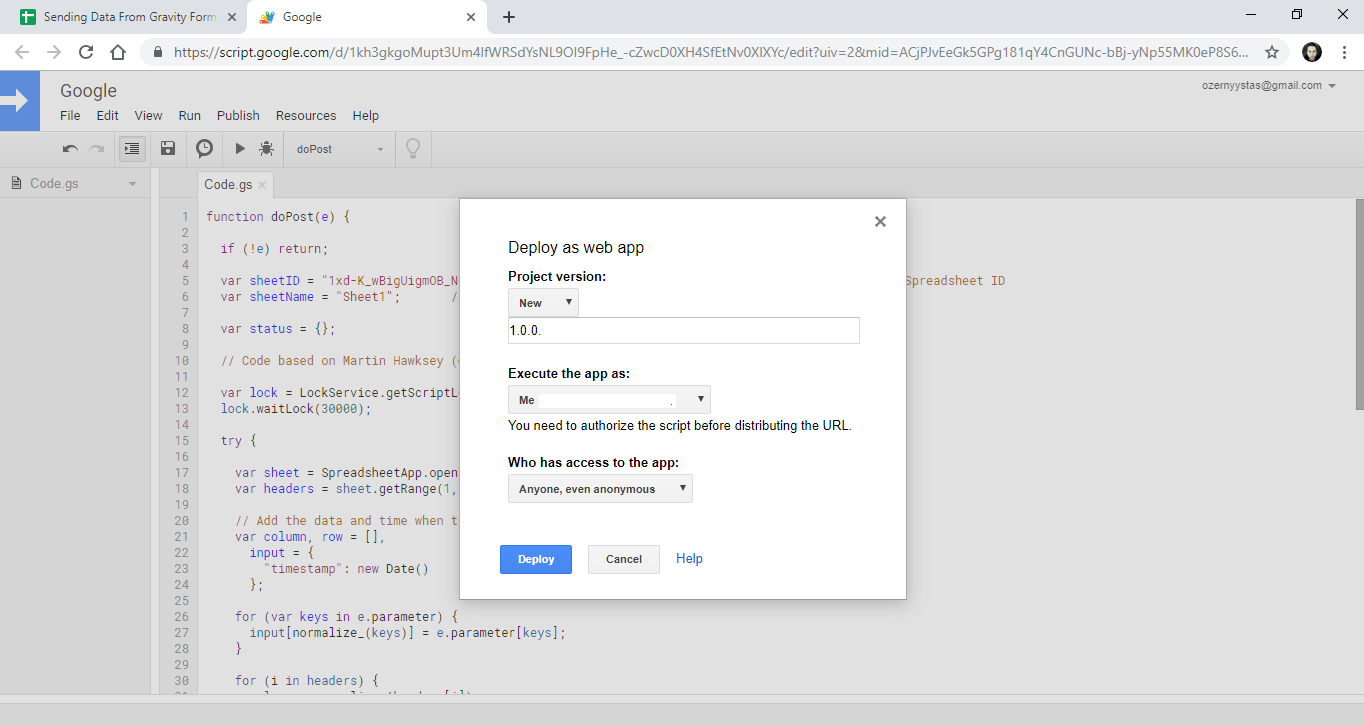Click the code editor vertical scrollbar

point(1358,304)
